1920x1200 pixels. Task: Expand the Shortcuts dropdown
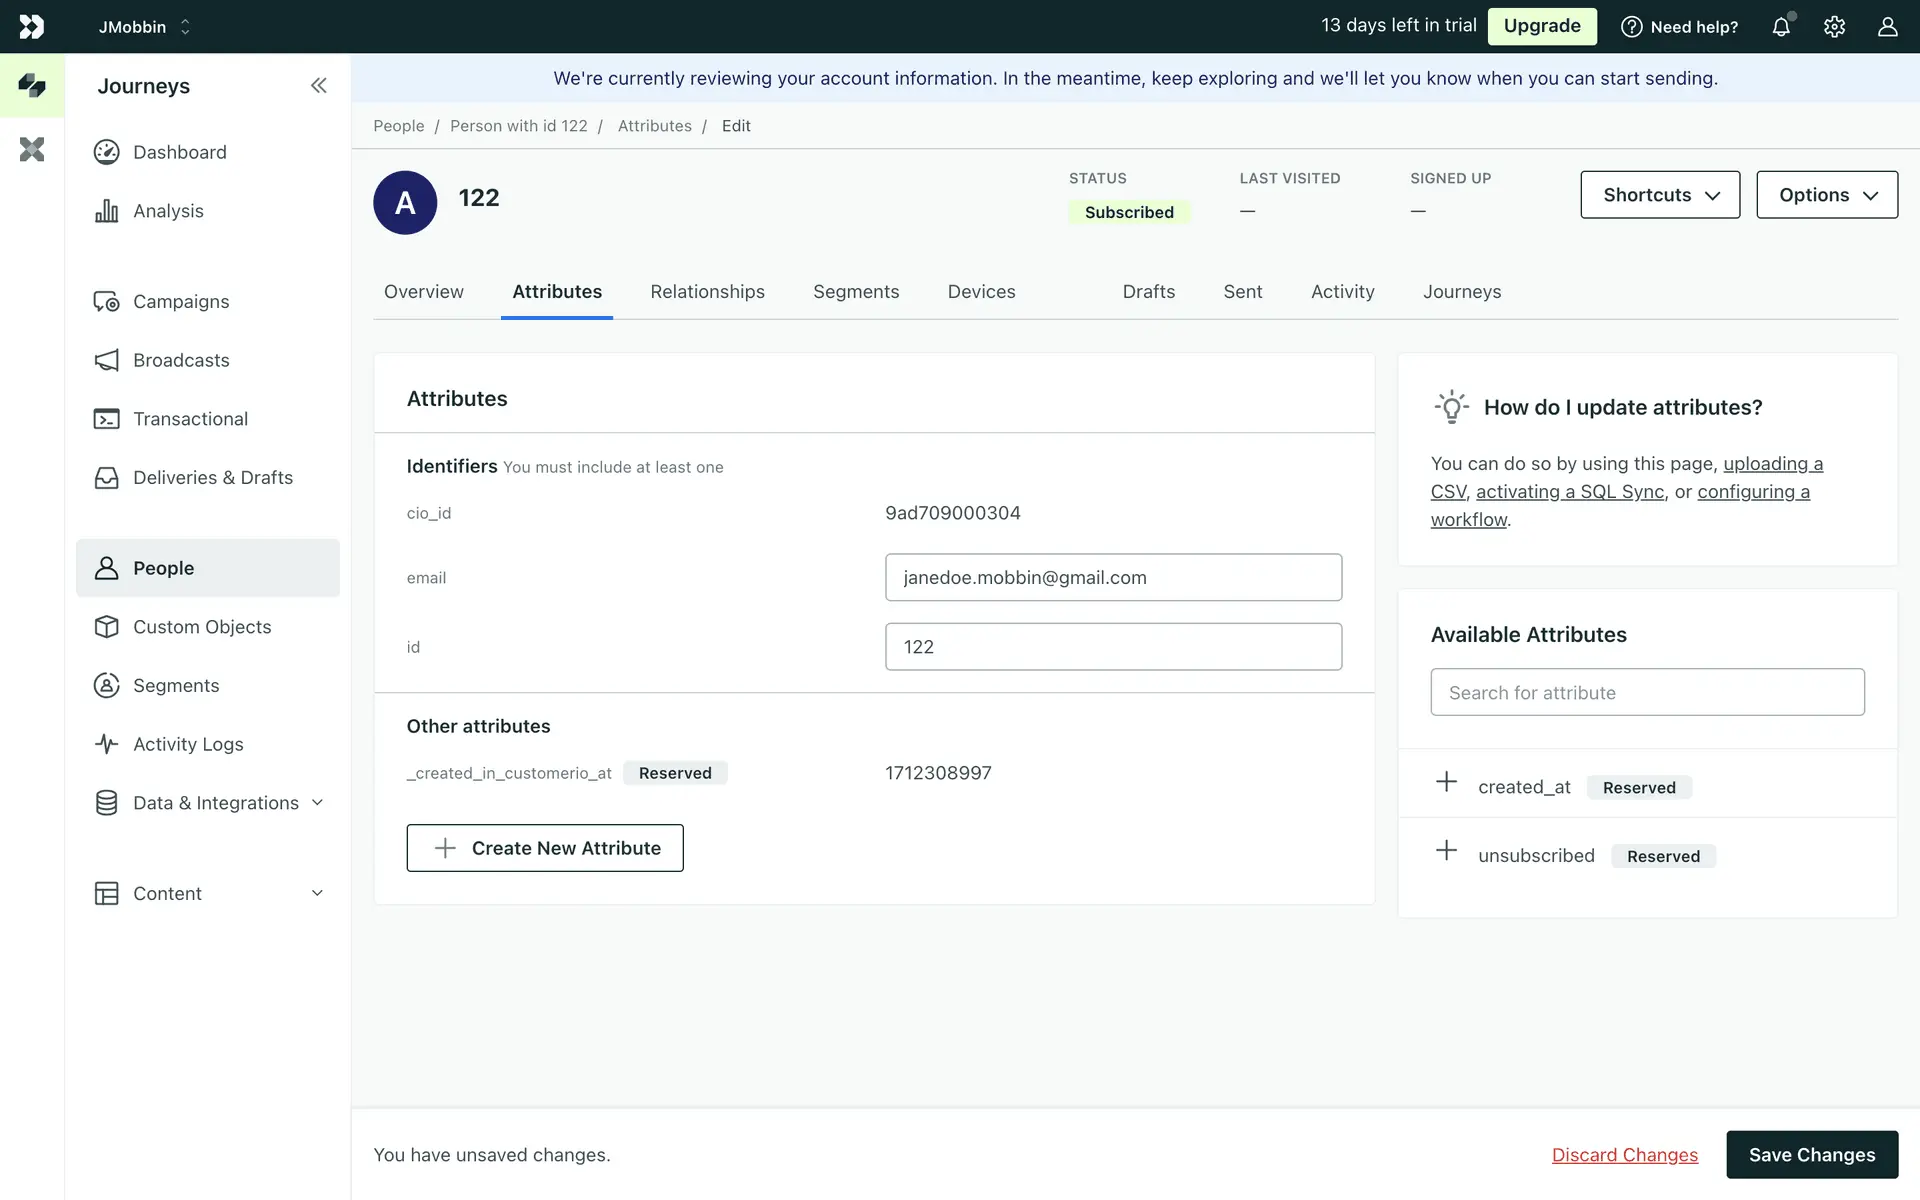(x=1660, y=195)
